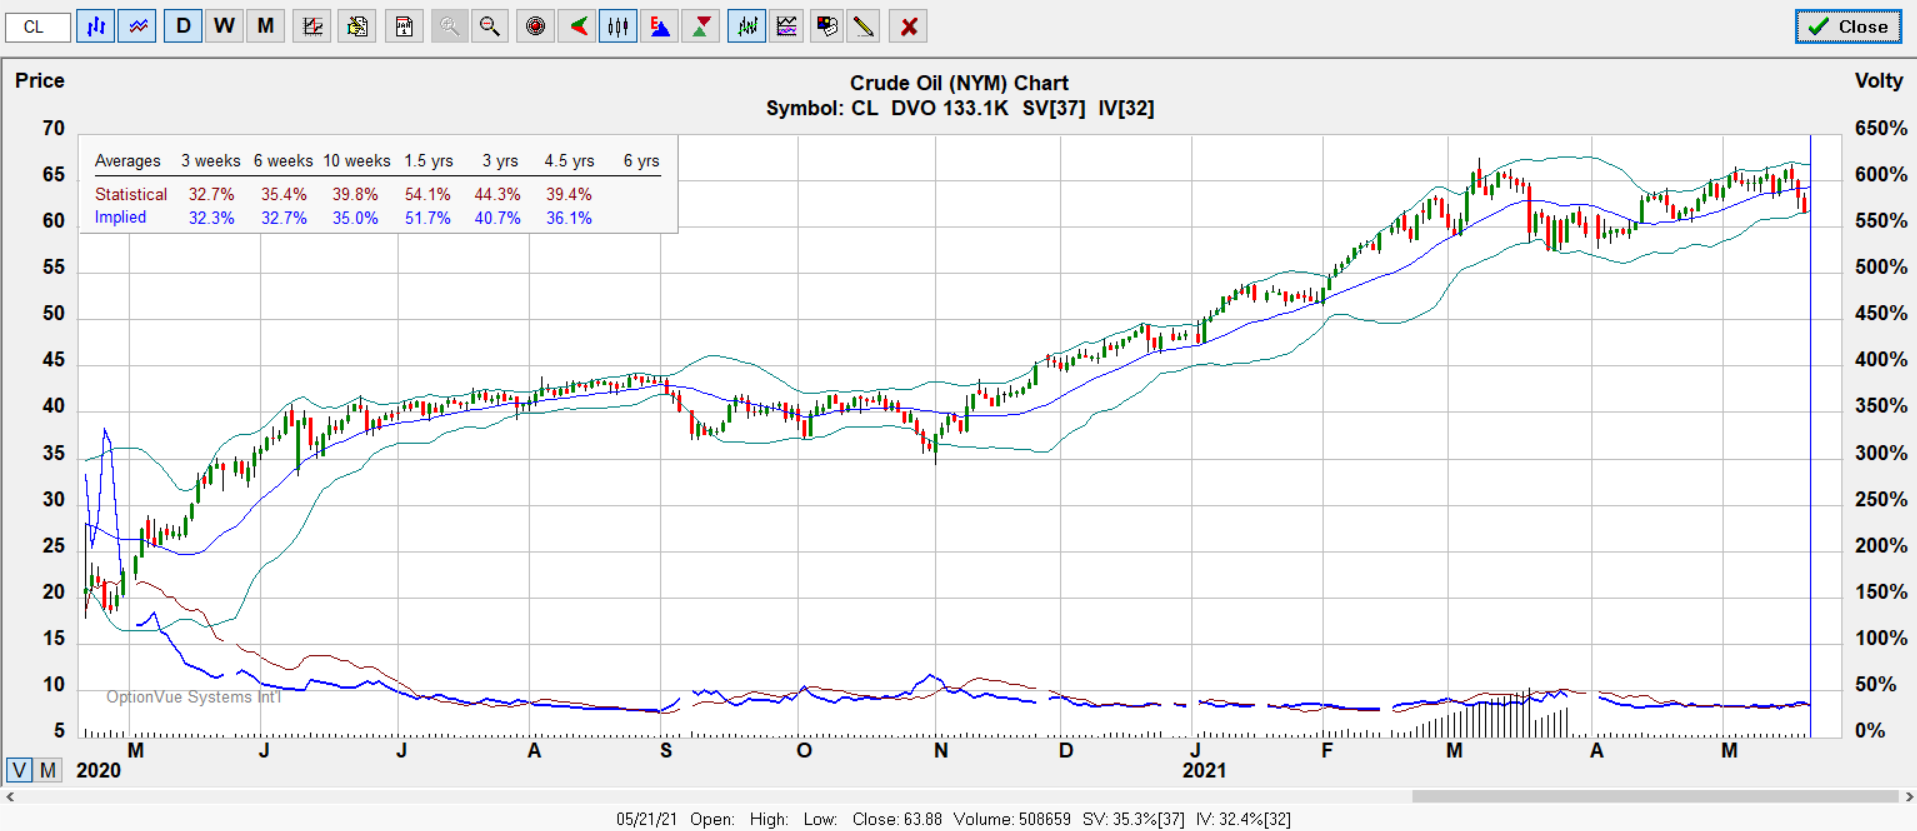Click the status bar date '05/21/21'

646,819
